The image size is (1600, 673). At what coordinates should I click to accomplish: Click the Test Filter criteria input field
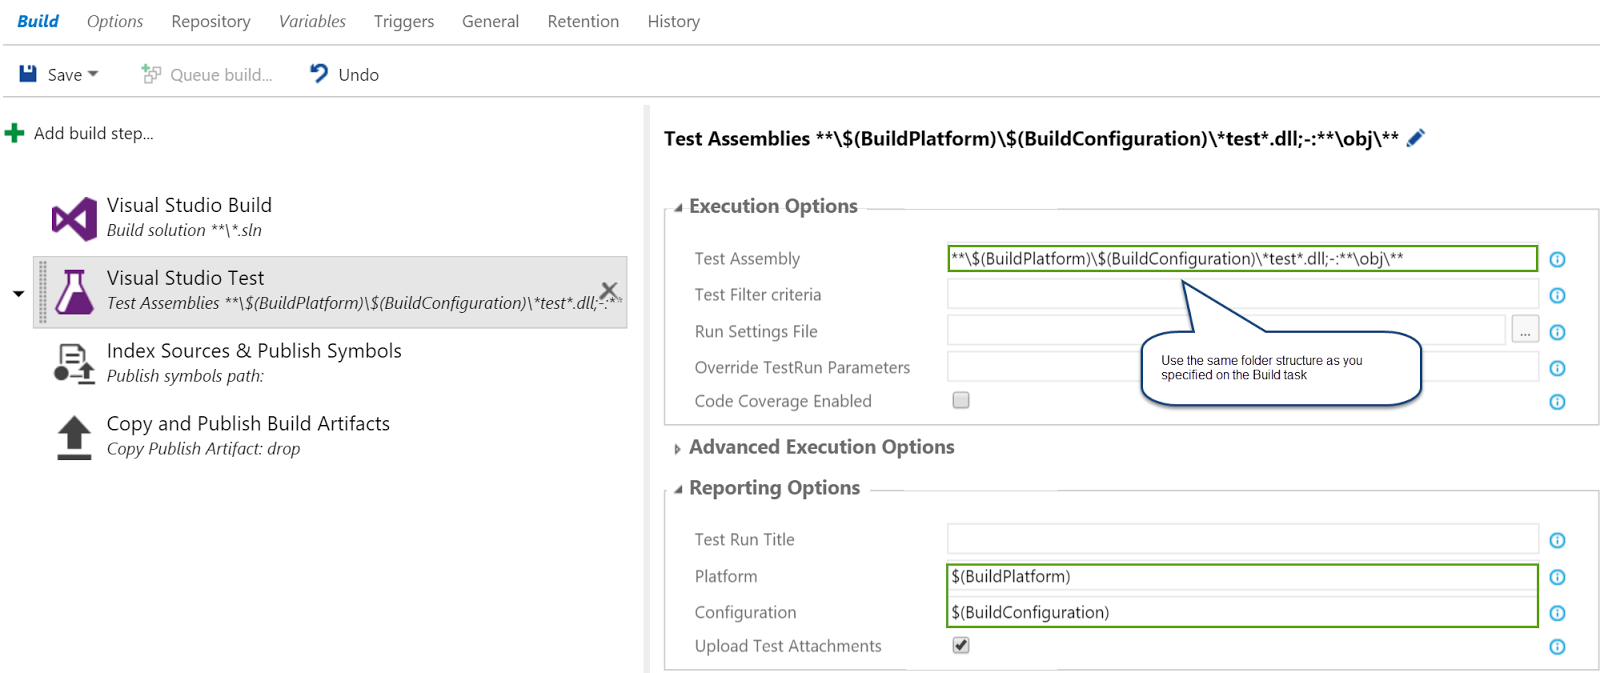(x=1242, y=295)
